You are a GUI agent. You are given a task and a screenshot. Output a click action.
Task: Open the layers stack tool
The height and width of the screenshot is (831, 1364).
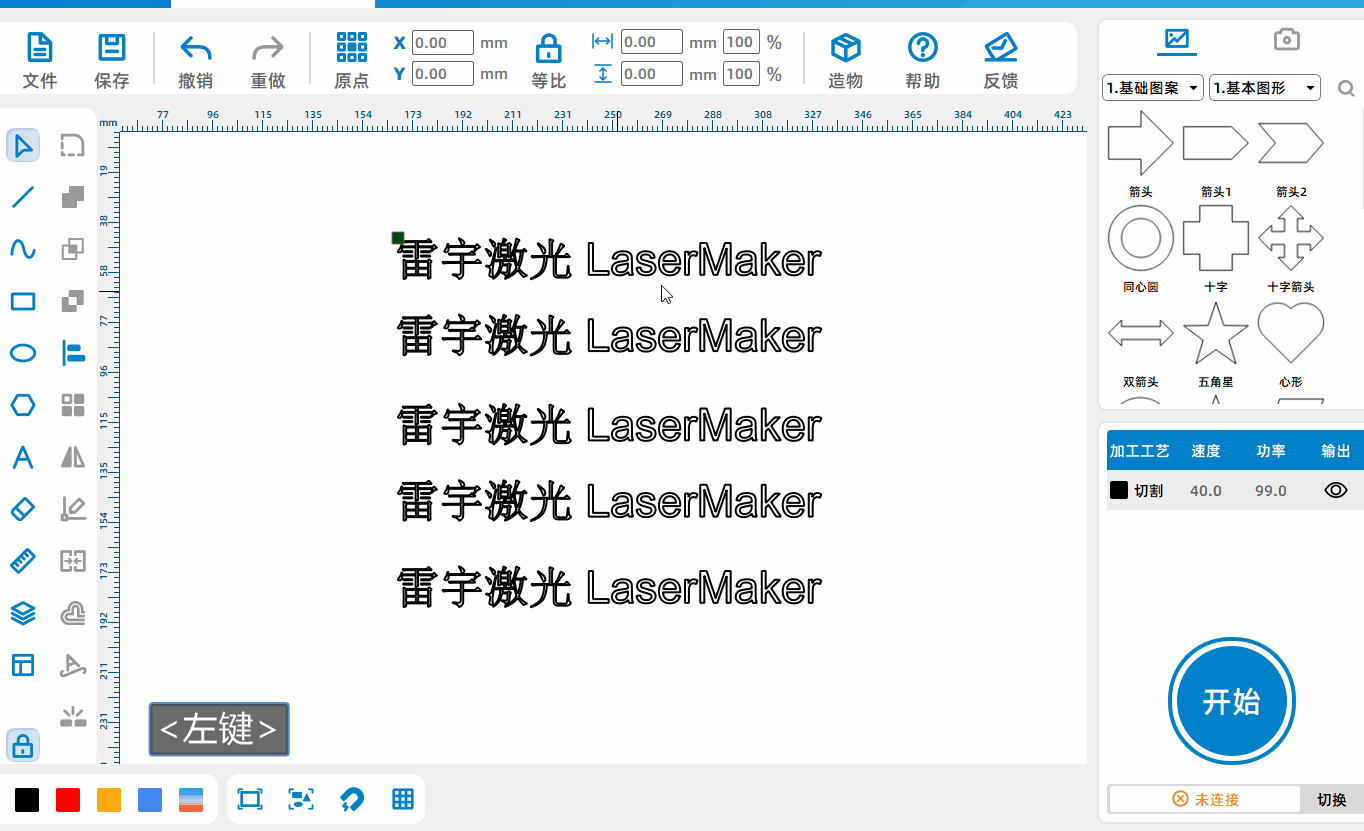tap(23, 613)
